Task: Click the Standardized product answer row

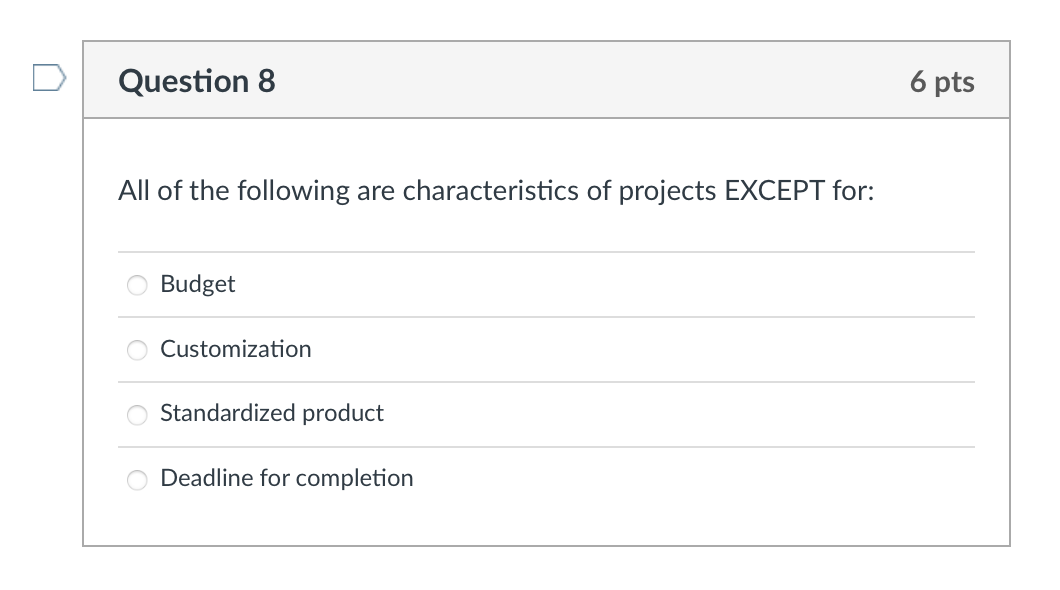Action: click(272, 413)
